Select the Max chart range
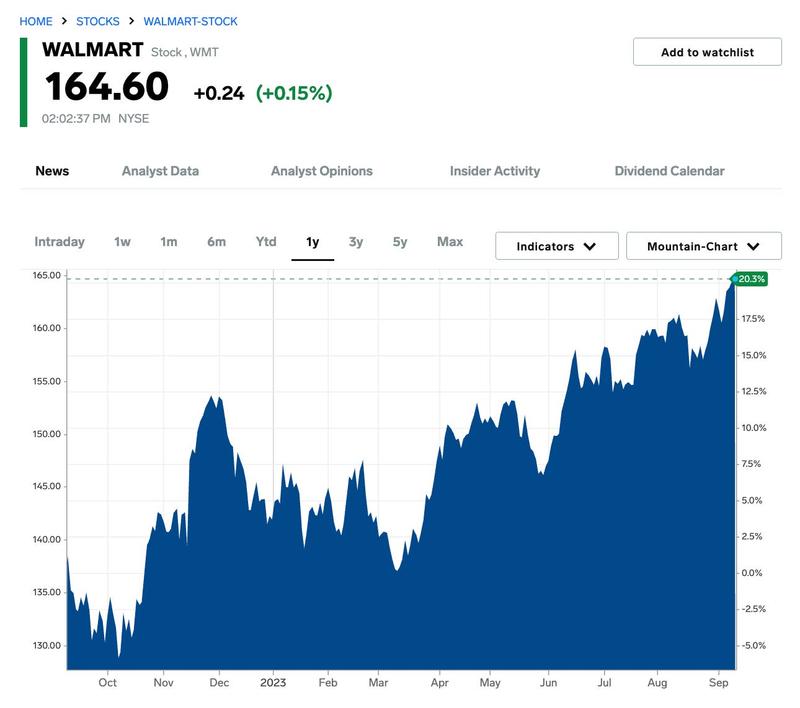Viewport: 800px width, 708px height. (x=450, y=242)
